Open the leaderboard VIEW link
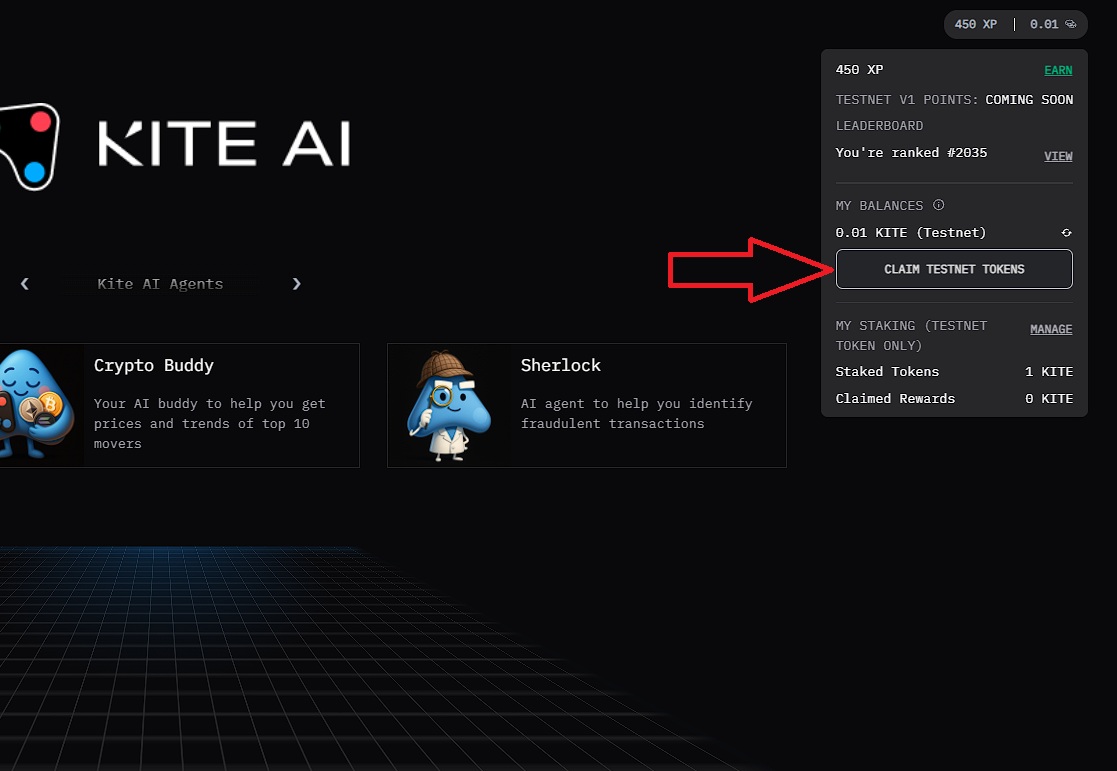Screen dimensions: 1117x771 [1058, 156]
